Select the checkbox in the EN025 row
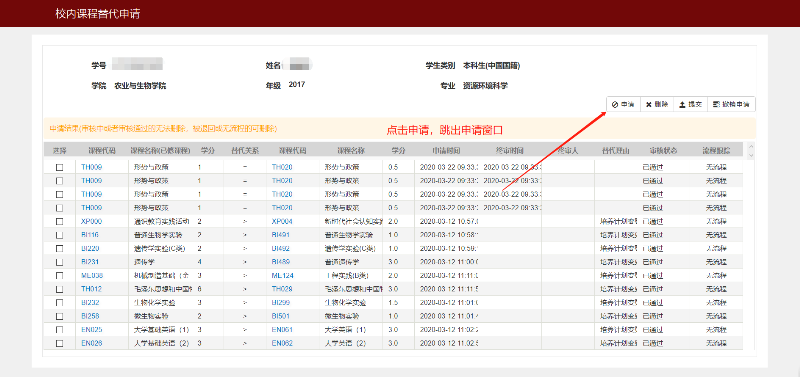Image resolution: width=800 pixels, height=377 pixels. [60, 330]
